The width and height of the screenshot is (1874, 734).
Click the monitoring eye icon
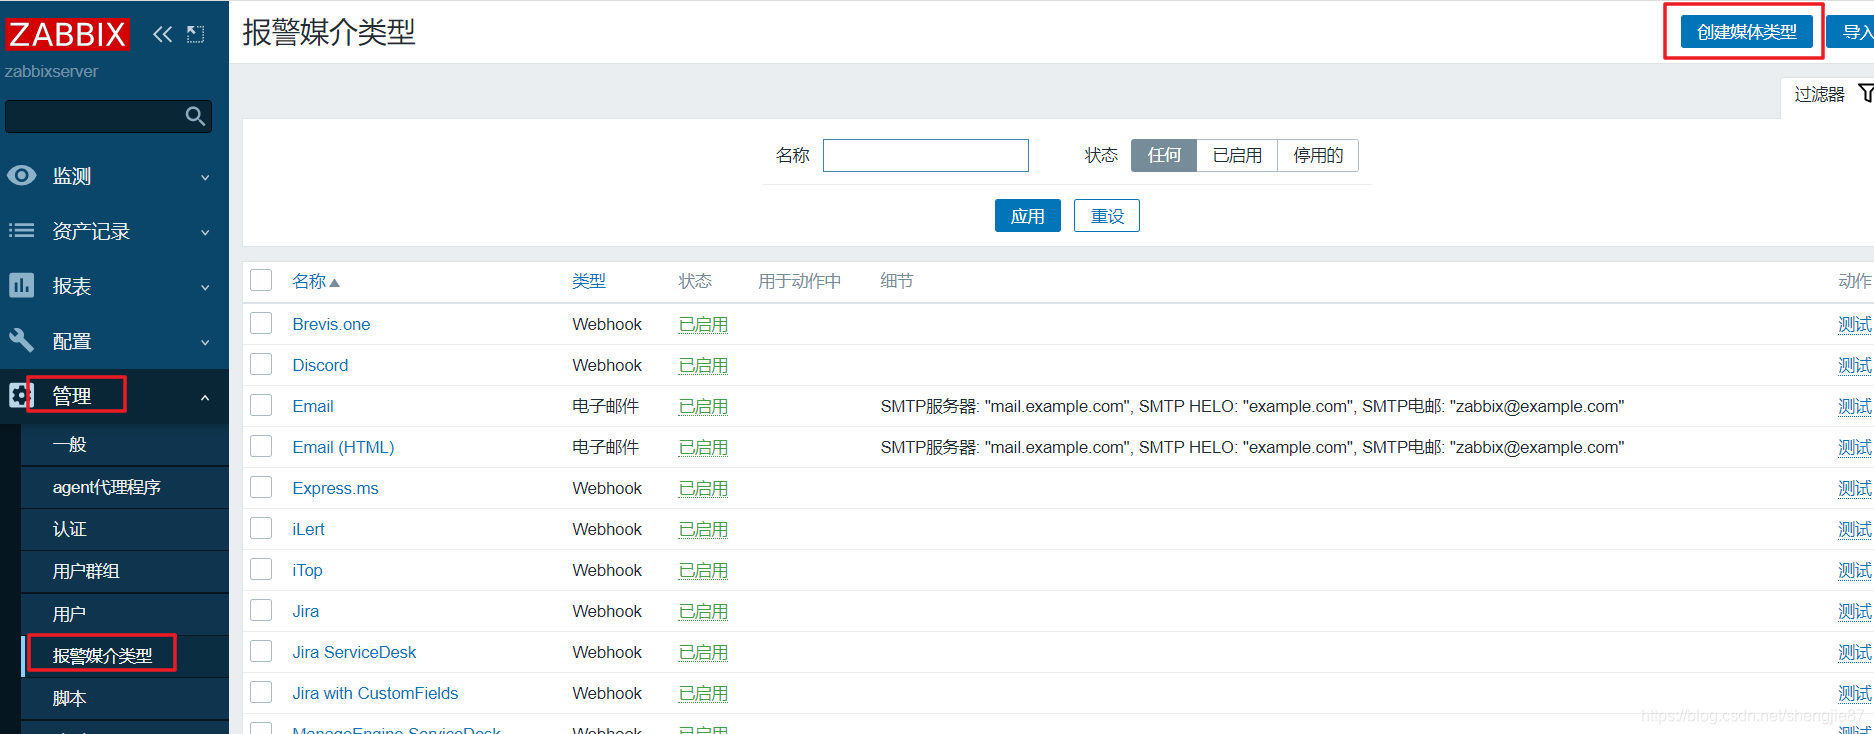[x=21, y=175]
